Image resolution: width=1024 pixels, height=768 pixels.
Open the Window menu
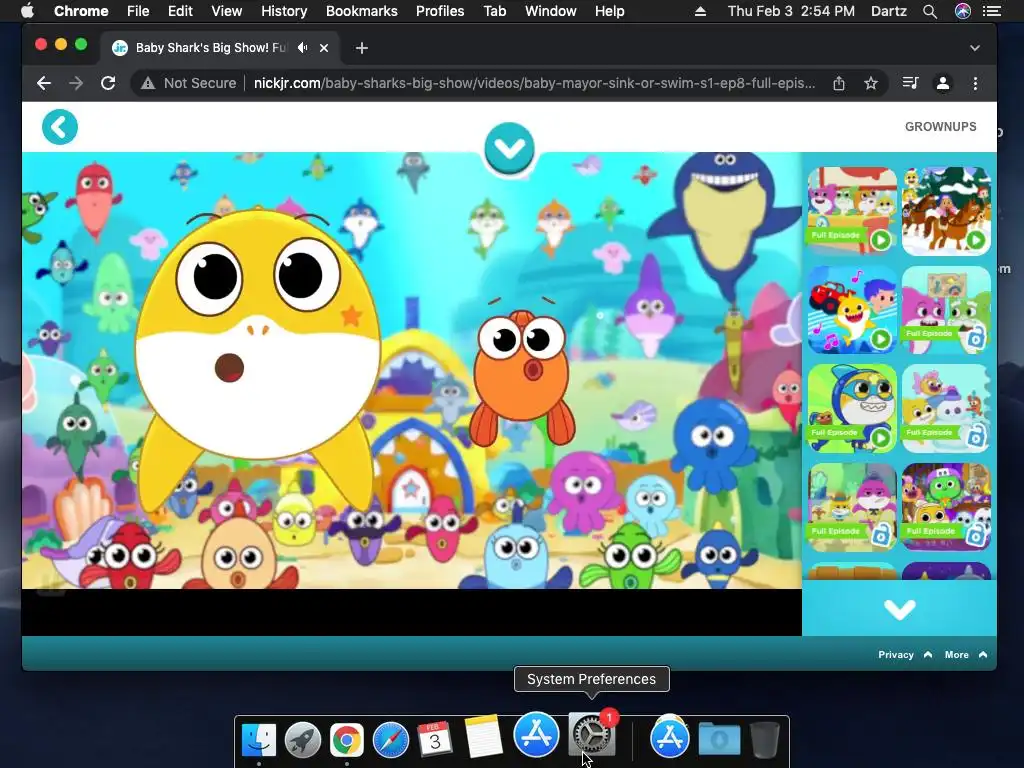pos(551,11)
